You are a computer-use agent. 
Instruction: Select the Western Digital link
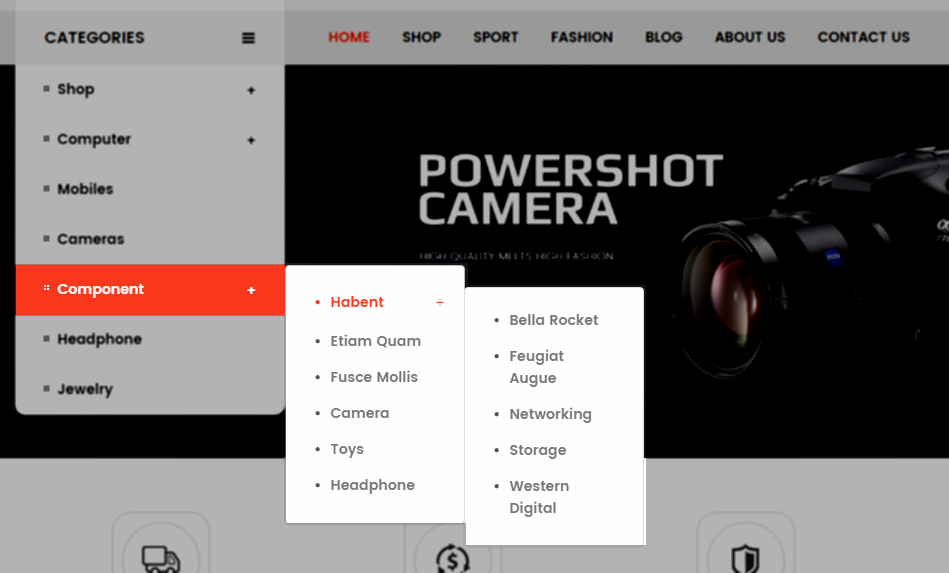coord(539,497)
